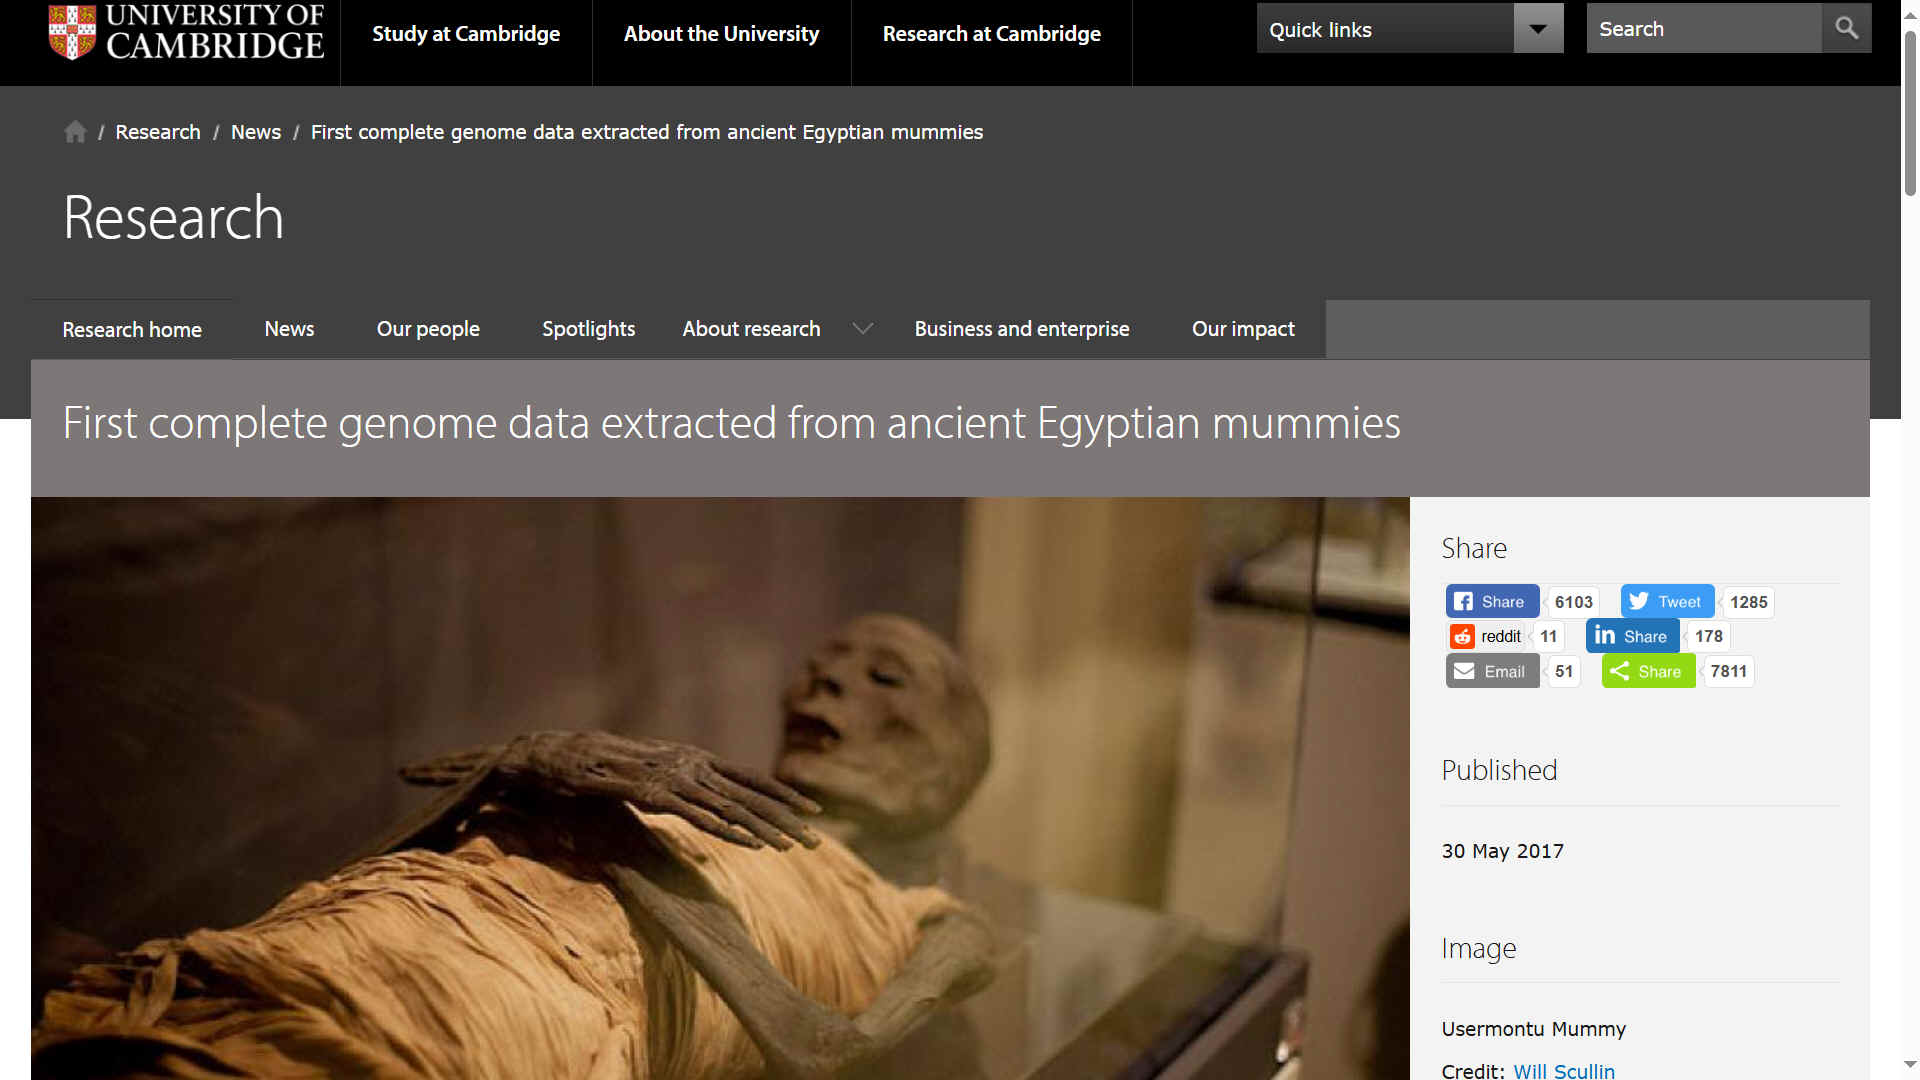The height and width of the screenshot is (1080, 1920).
Task: Click the home icon in breadcrumb
Action: point(75,132)
